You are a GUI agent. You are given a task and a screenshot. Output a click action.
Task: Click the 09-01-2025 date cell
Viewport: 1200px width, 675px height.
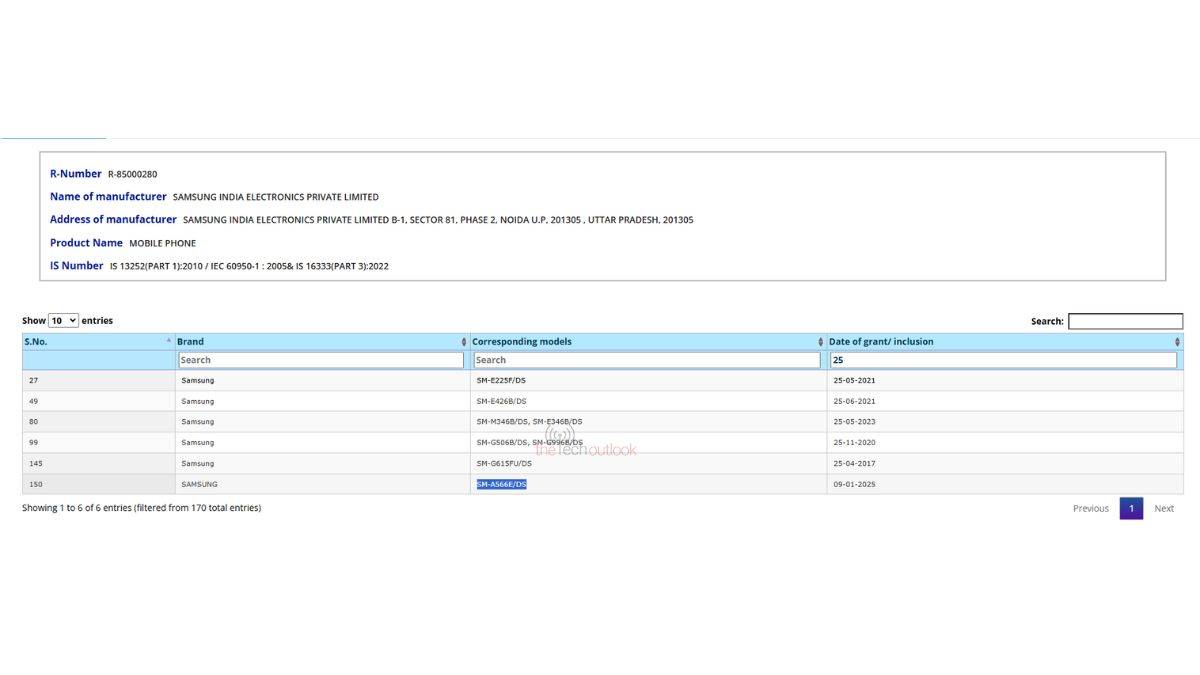tap(854, 484)
